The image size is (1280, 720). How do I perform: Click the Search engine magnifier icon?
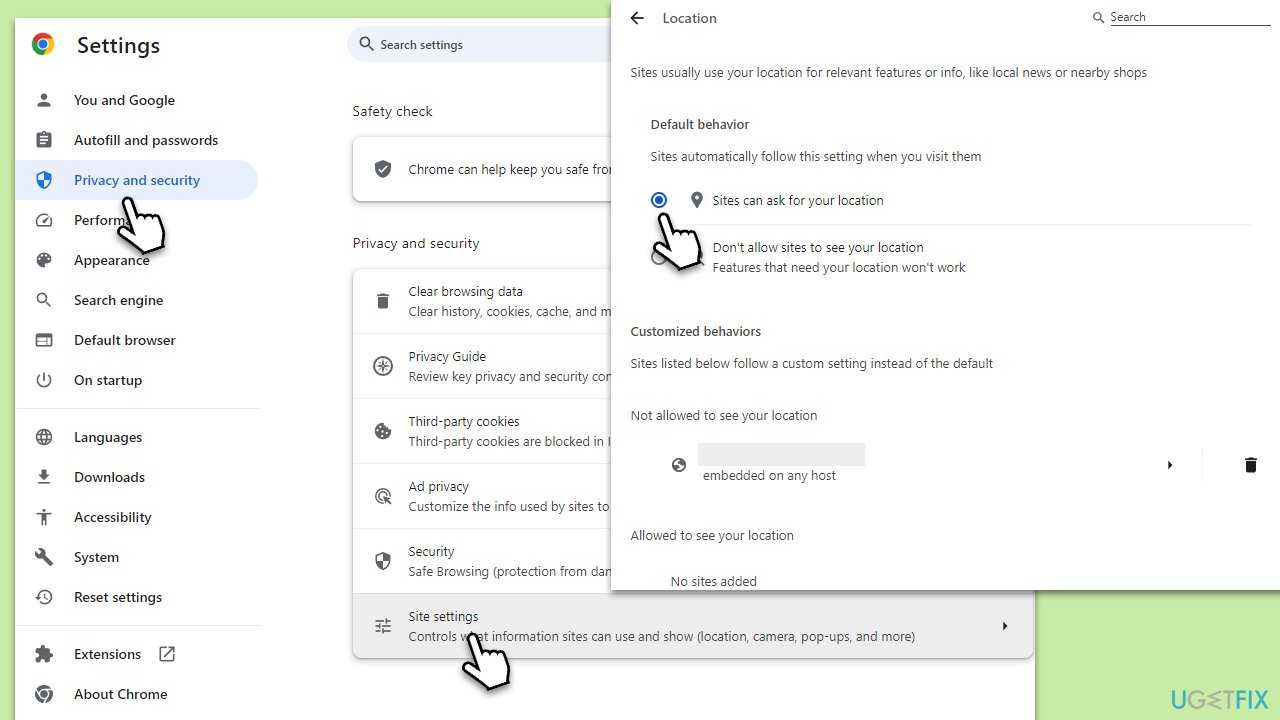coord(43,300)
